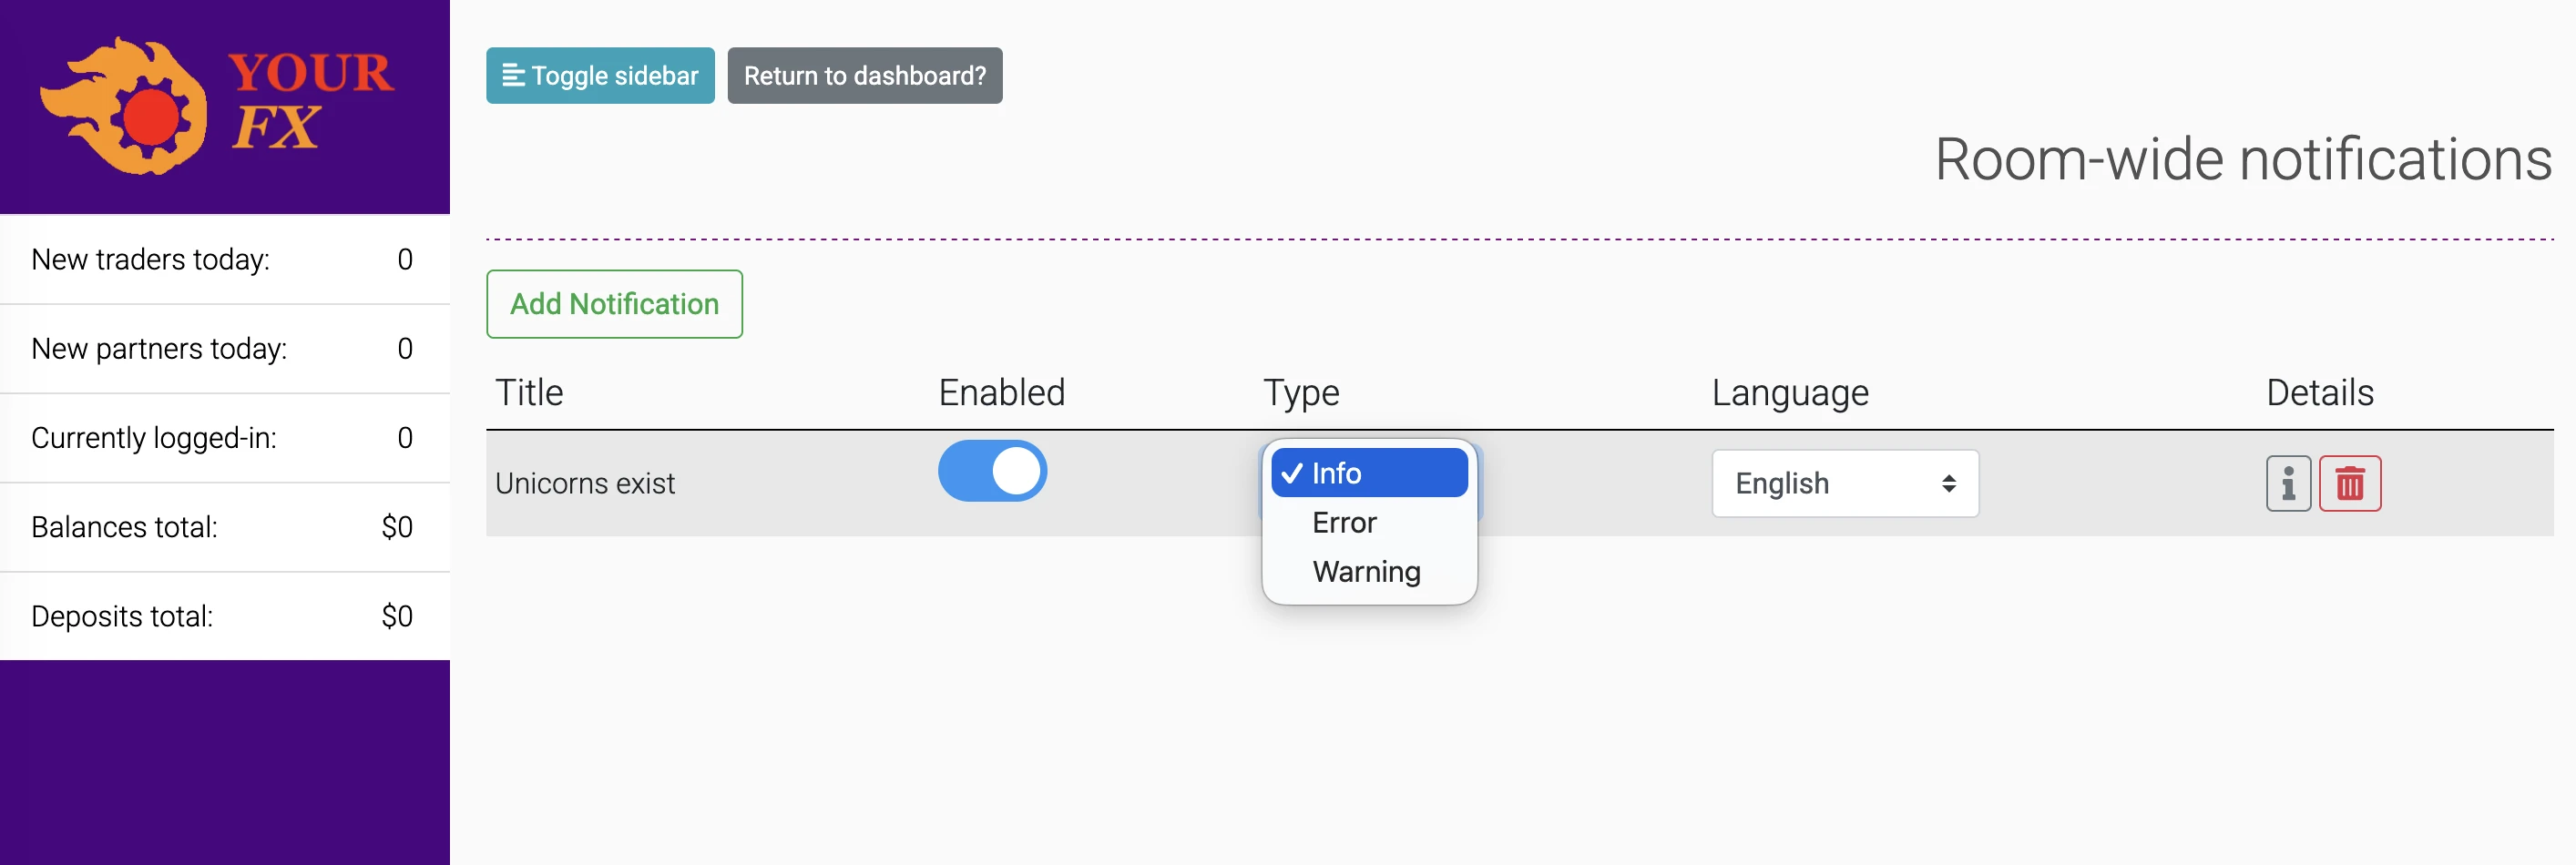Image resolution: width=2576 pixels, height=865 pixels.
Task: Click the Add Notification button
Action: pos(614,304)
